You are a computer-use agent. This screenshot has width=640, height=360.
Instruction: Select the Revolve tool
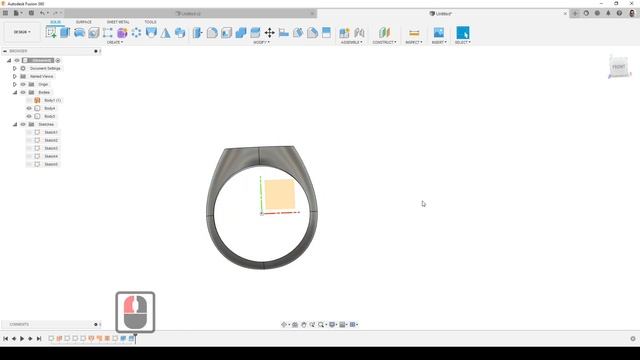[79, 33]
